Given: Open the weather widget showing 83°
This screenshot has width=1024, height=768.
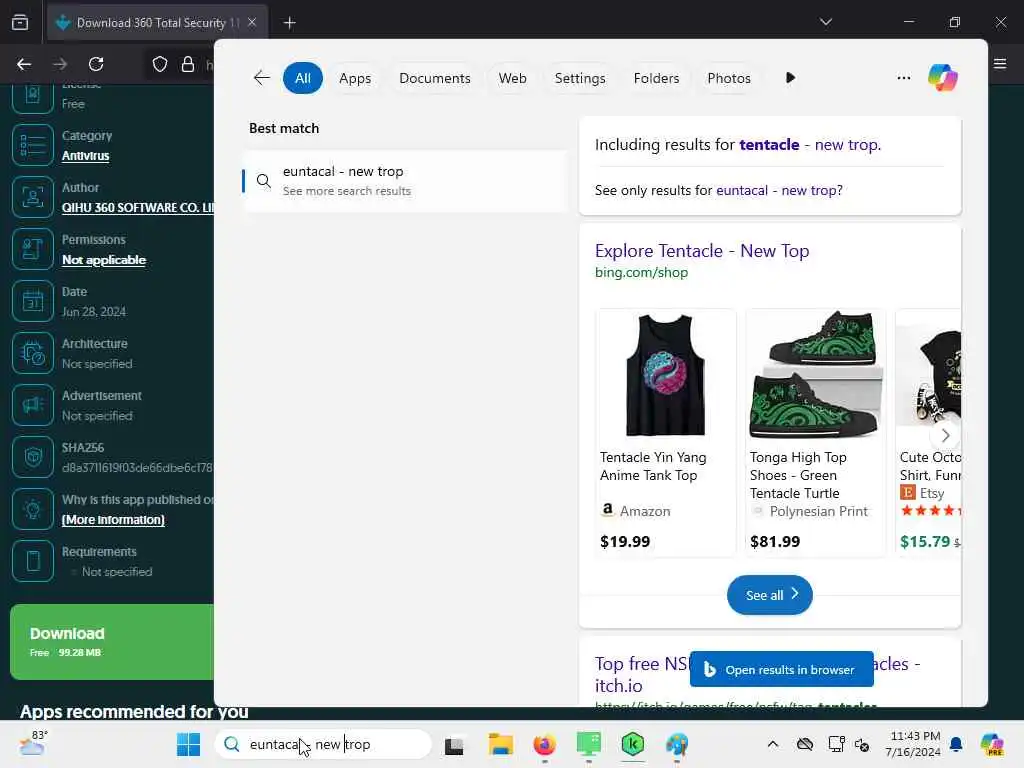Looking at the screenshot, I should tap(33, 743).
